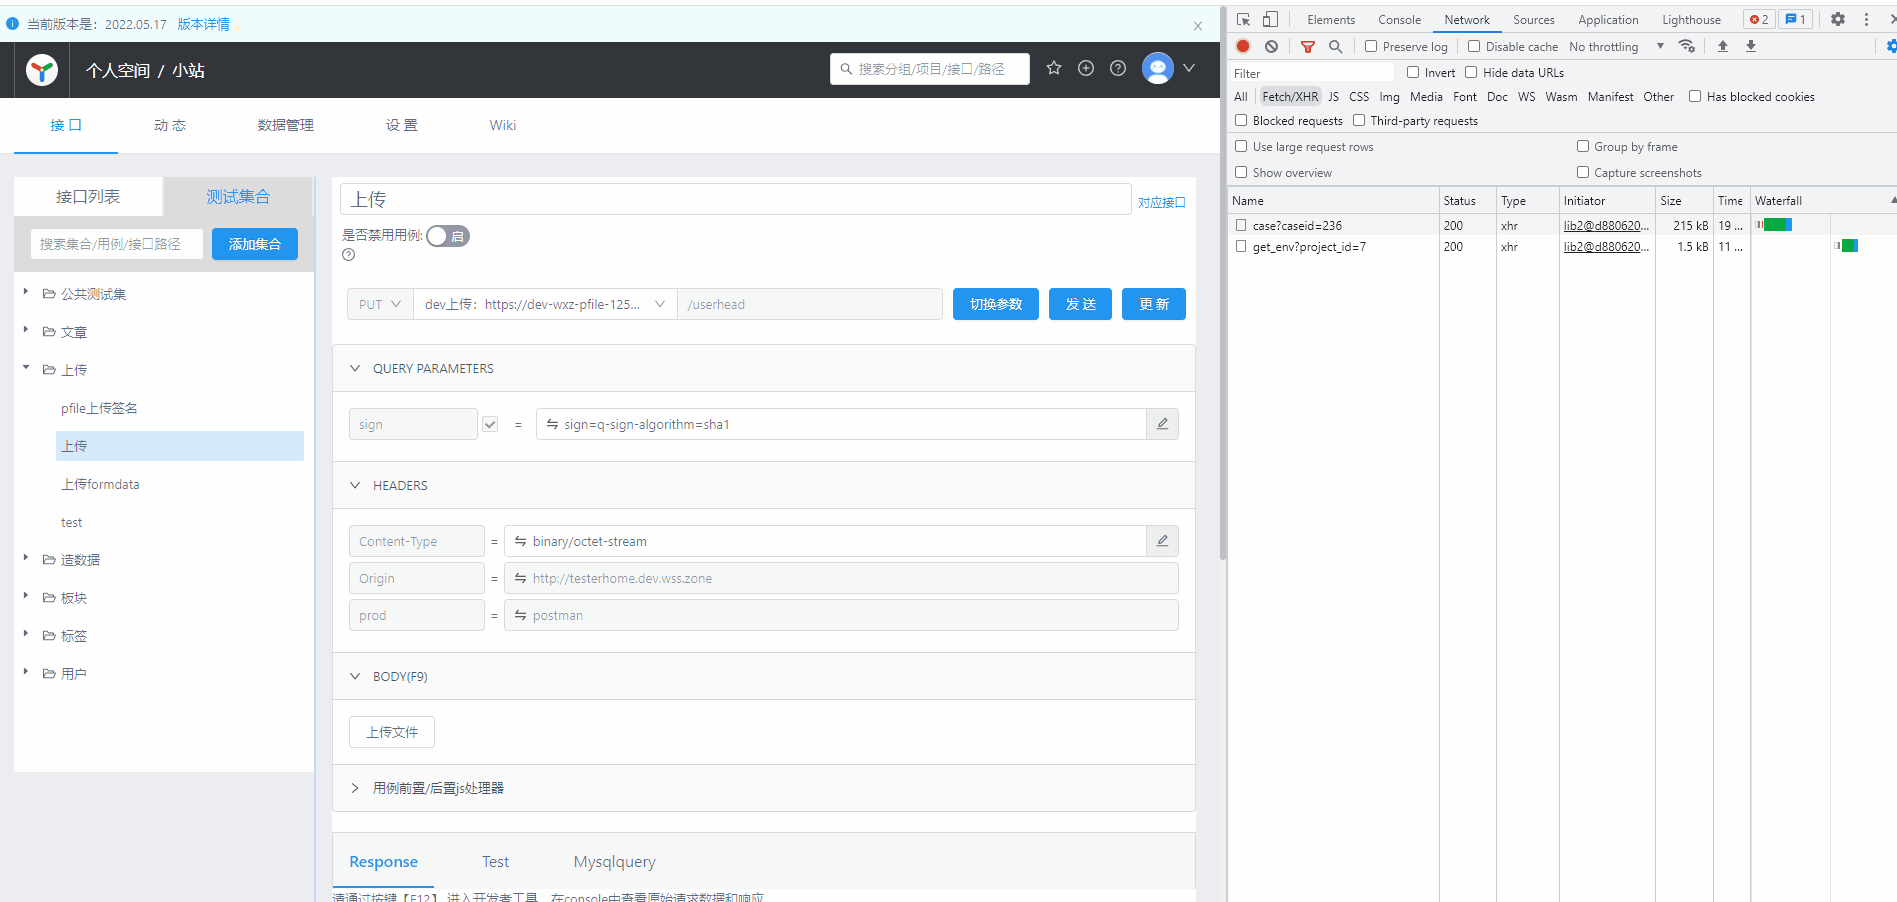
Task: Toggle the sign parameter checkbox
Action: pos(490,424)
